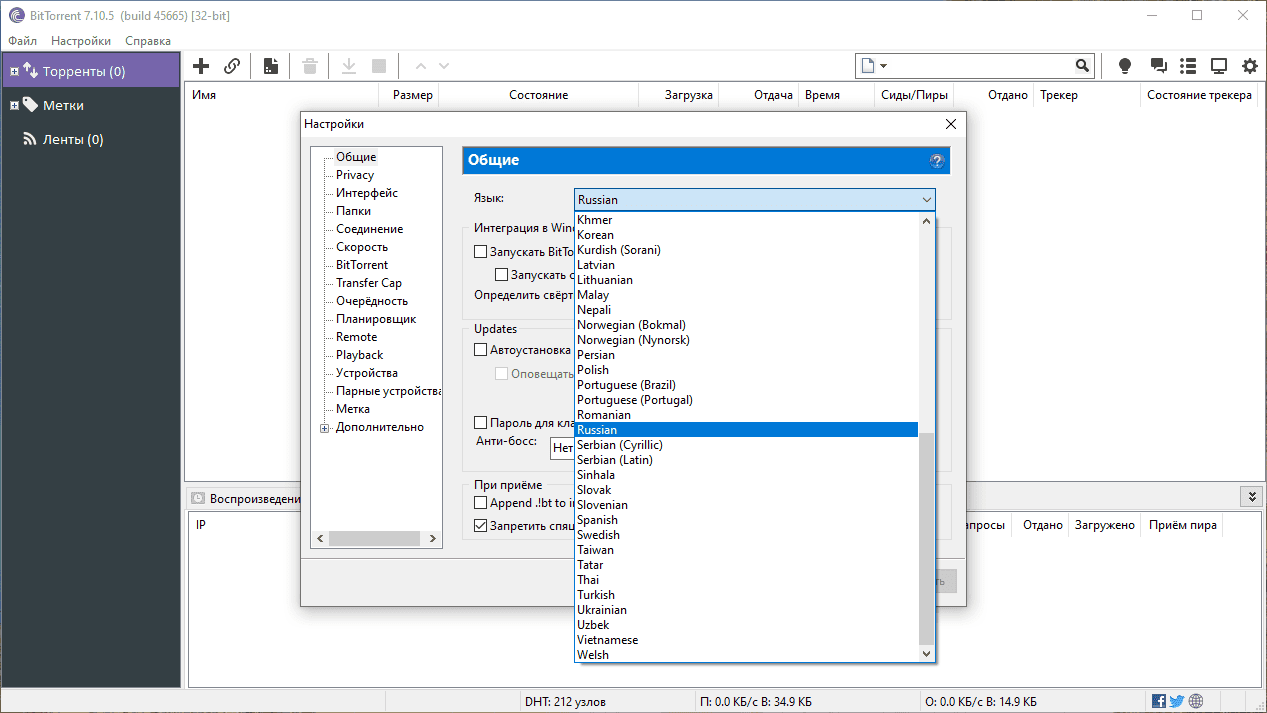Click the tag icon beside Метки
This screenshot has width=1267, height=713.
pos(30,105)
